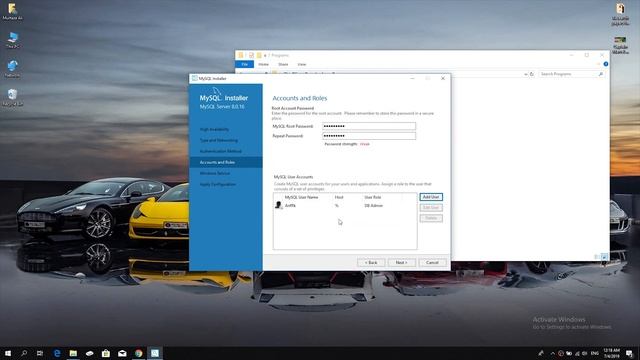Click the MySQL Installer title bar icon
This screenshot has height=360, width=640.
pos(195,78)
